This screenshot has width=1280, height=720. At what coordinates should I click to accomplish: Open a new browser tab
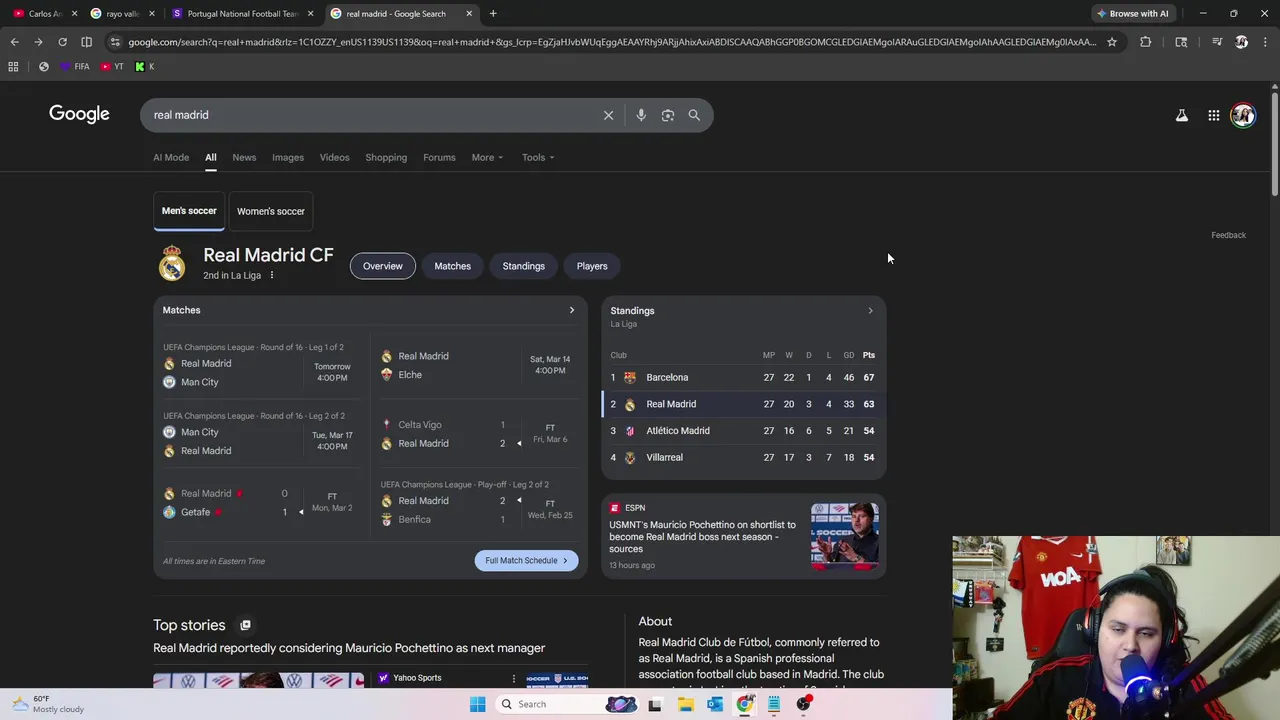tap(493, 13)
